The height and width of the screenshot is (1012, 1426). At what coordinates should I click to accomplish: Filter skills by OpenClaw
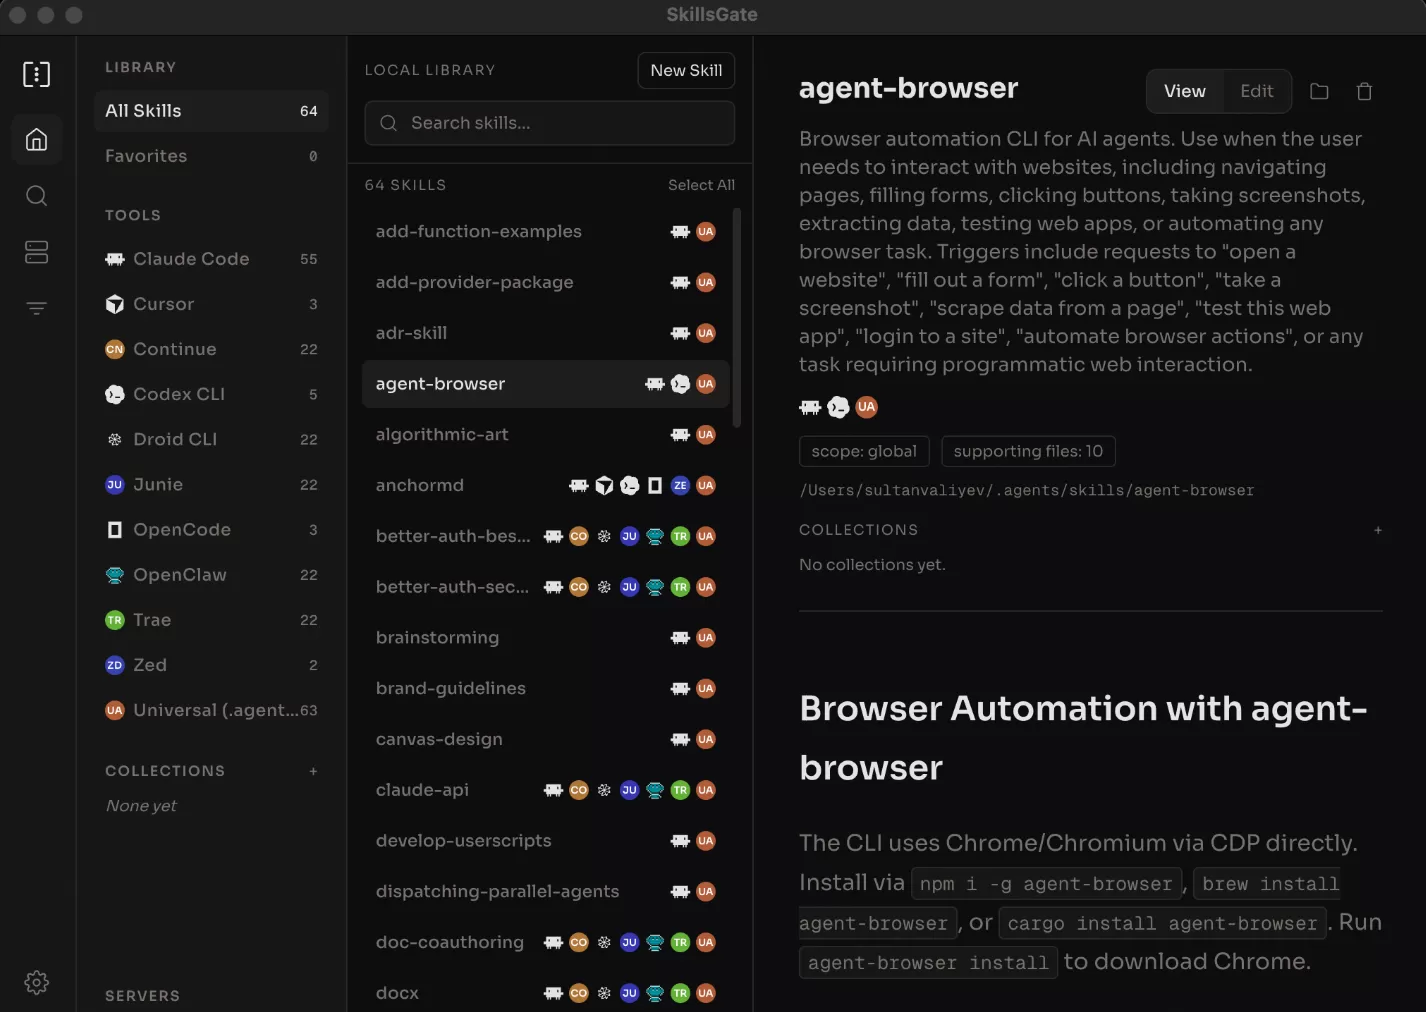pos(211,575)
